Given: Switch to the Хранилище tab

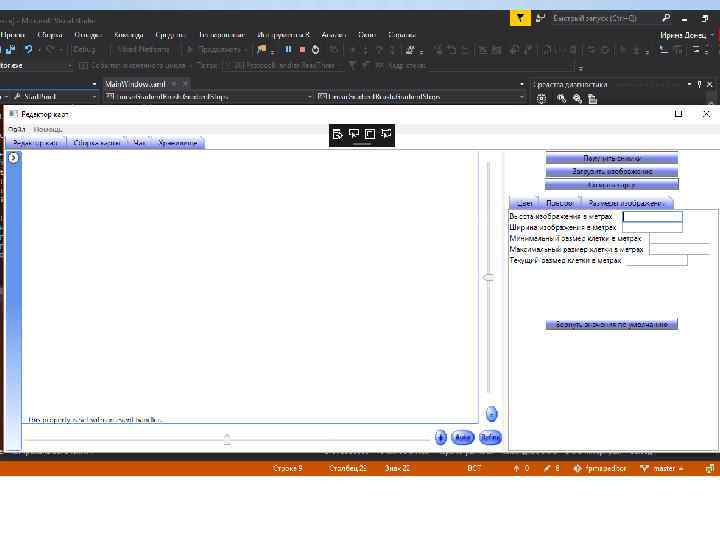Looking at the screenshot, I should (x=178, y=143).
